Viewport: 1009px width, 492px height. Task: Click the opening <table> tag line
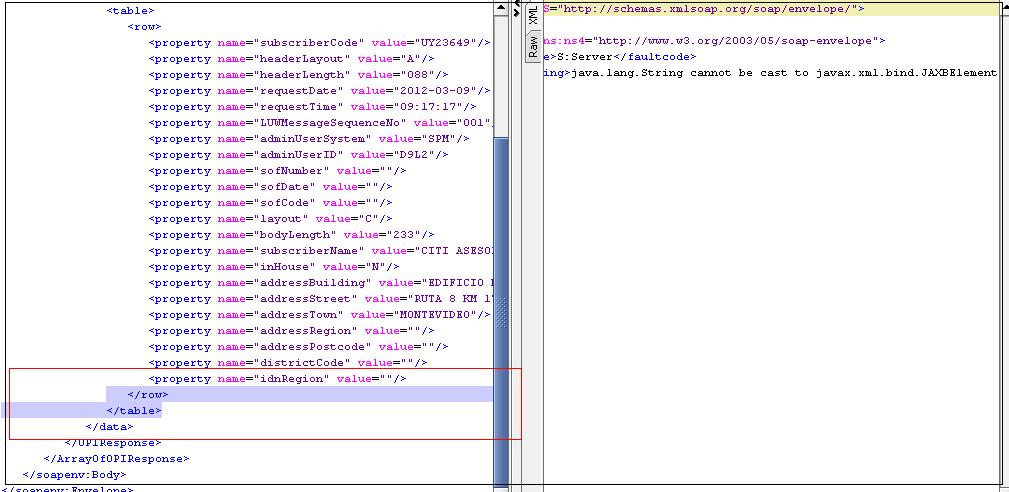coord(131,11)
